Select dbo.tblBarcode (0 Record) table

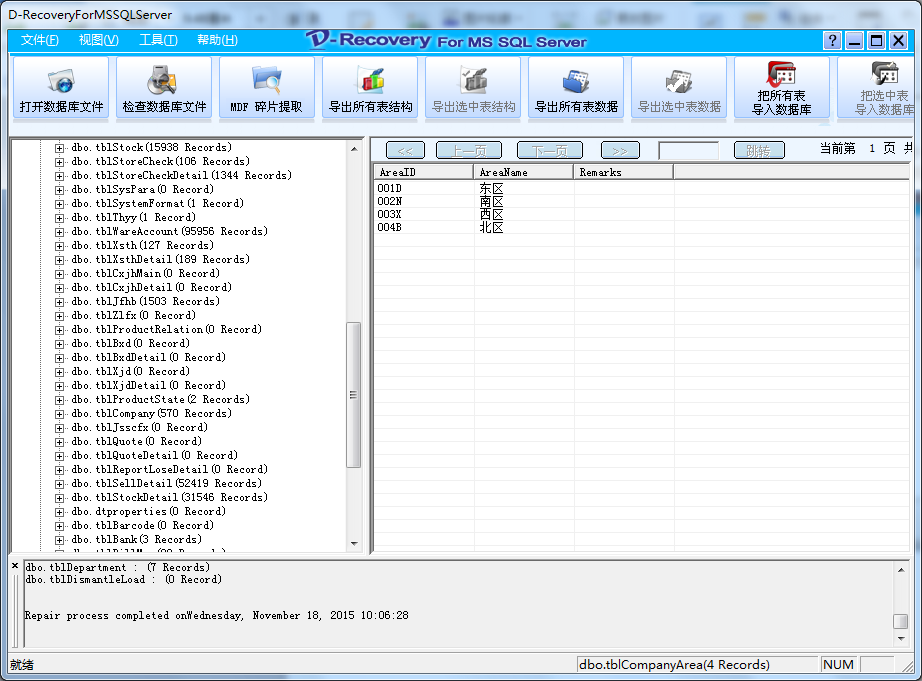(142, 526)
